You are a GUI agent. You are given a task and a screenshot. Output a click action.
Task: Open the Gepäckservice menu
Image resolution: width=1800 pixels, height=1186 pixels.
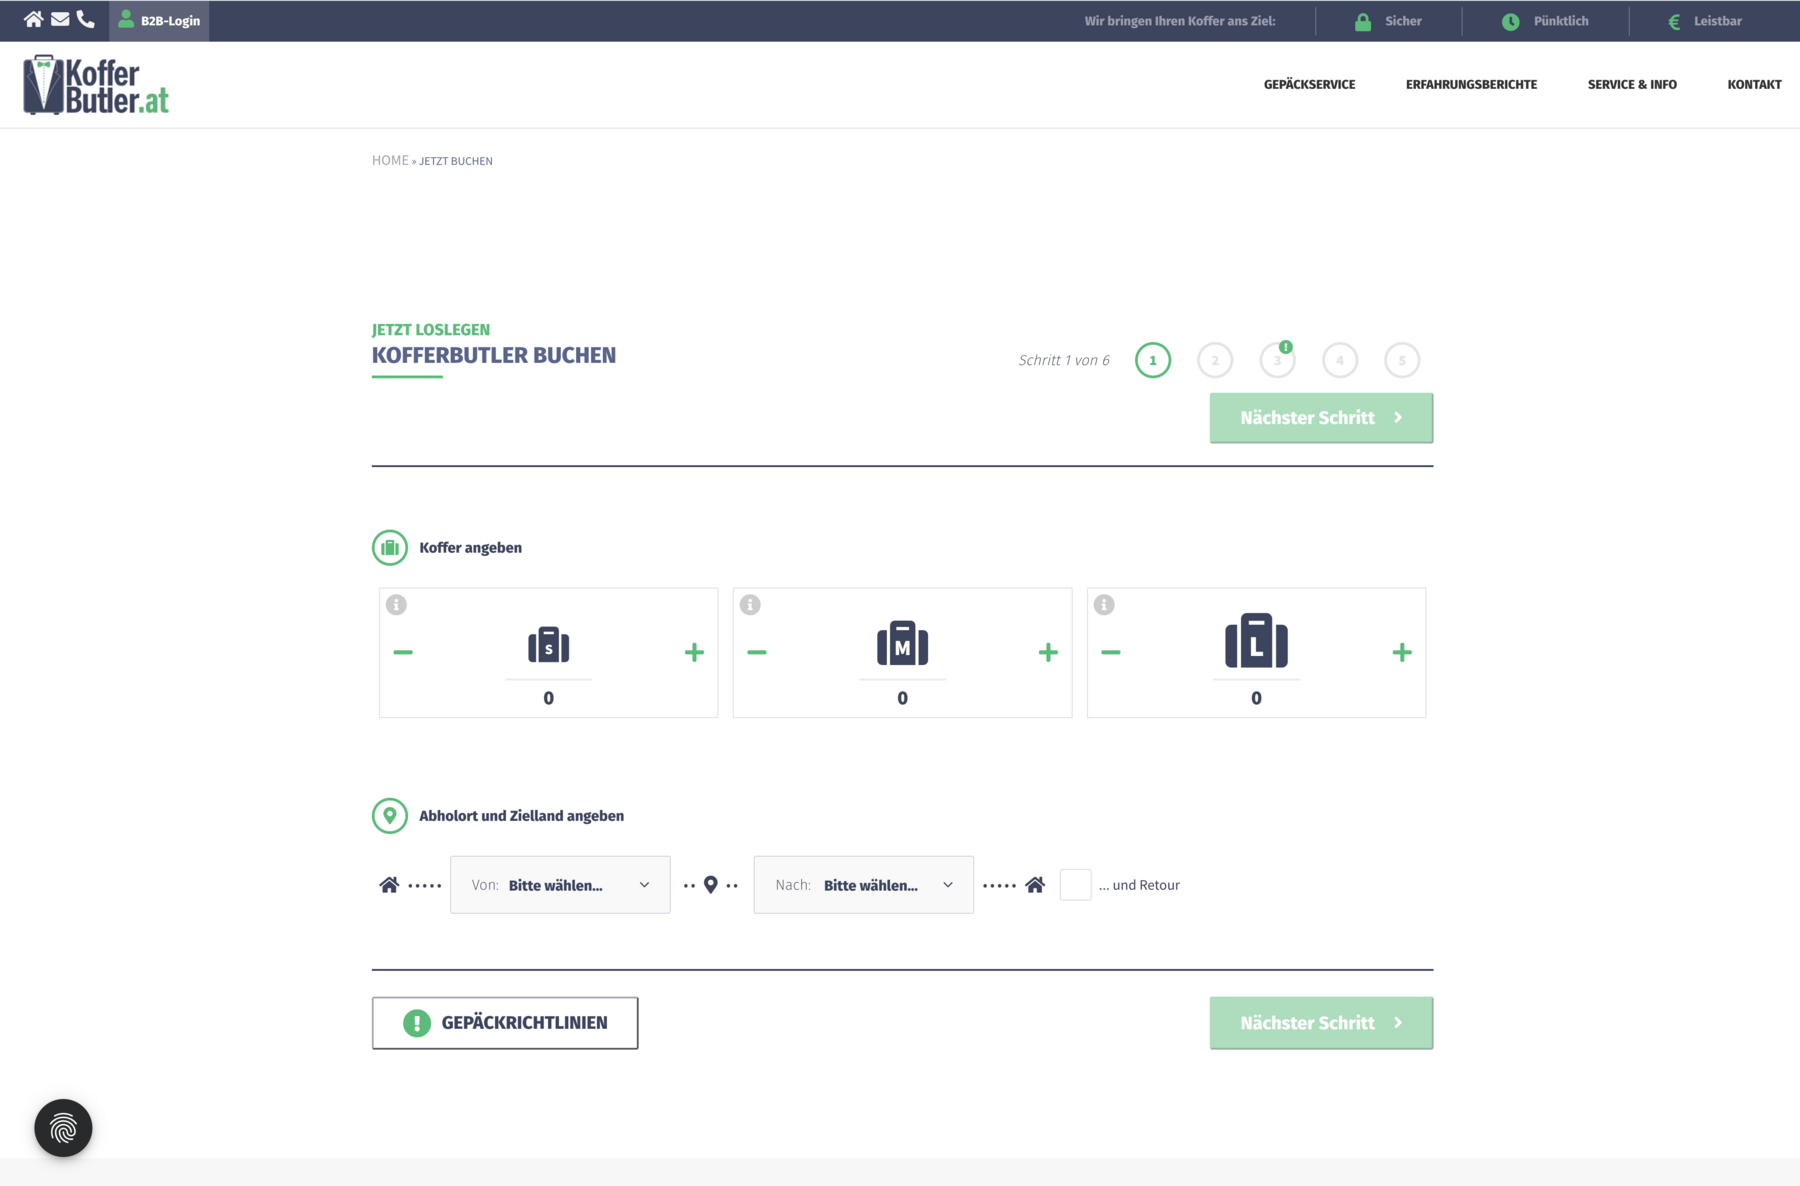tap(1309, 85)
